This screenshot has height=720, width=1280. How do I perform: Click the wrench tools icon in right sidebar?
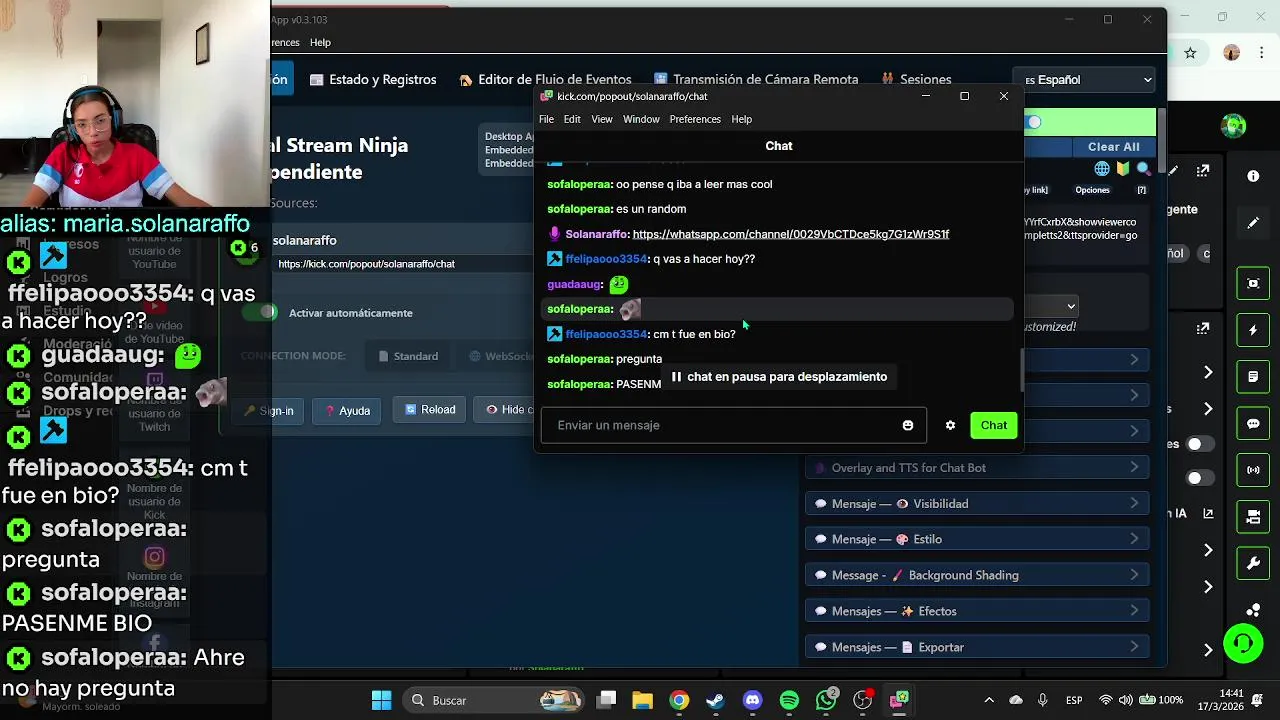click(x=1253, y=564)
